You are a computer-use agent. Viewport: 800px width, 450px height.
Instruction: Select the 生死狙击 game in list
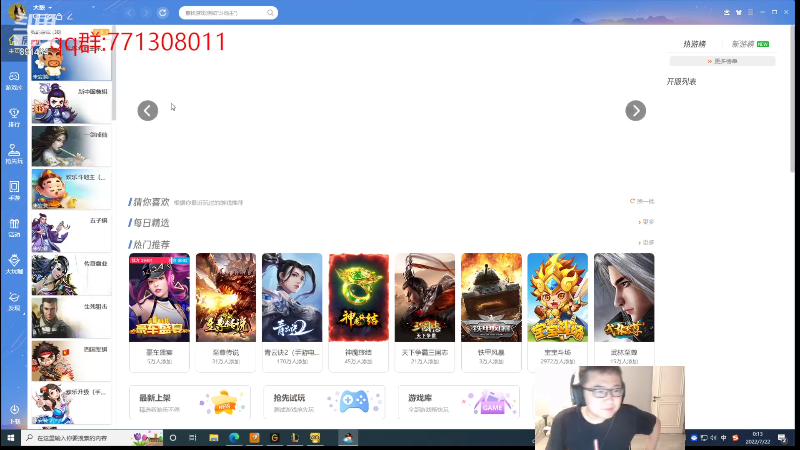coord(71,318)
